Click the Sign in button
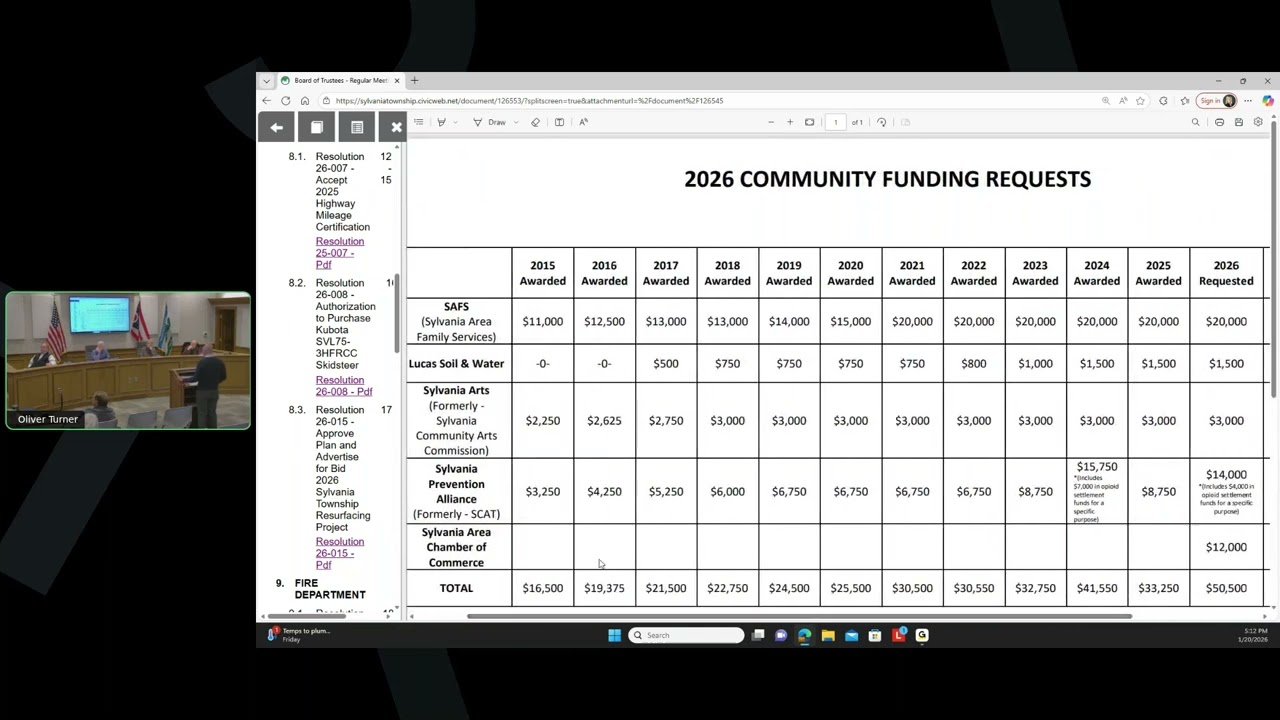Viewport: 1280px width, 720px height. [1216, 101]
